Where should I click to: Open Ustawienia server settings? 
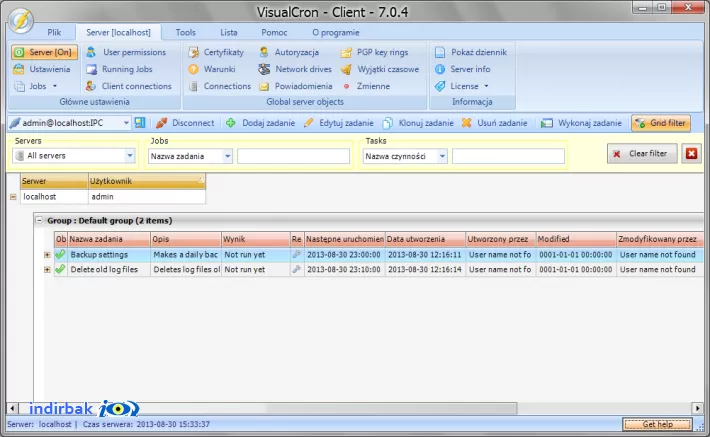[42, 69]
